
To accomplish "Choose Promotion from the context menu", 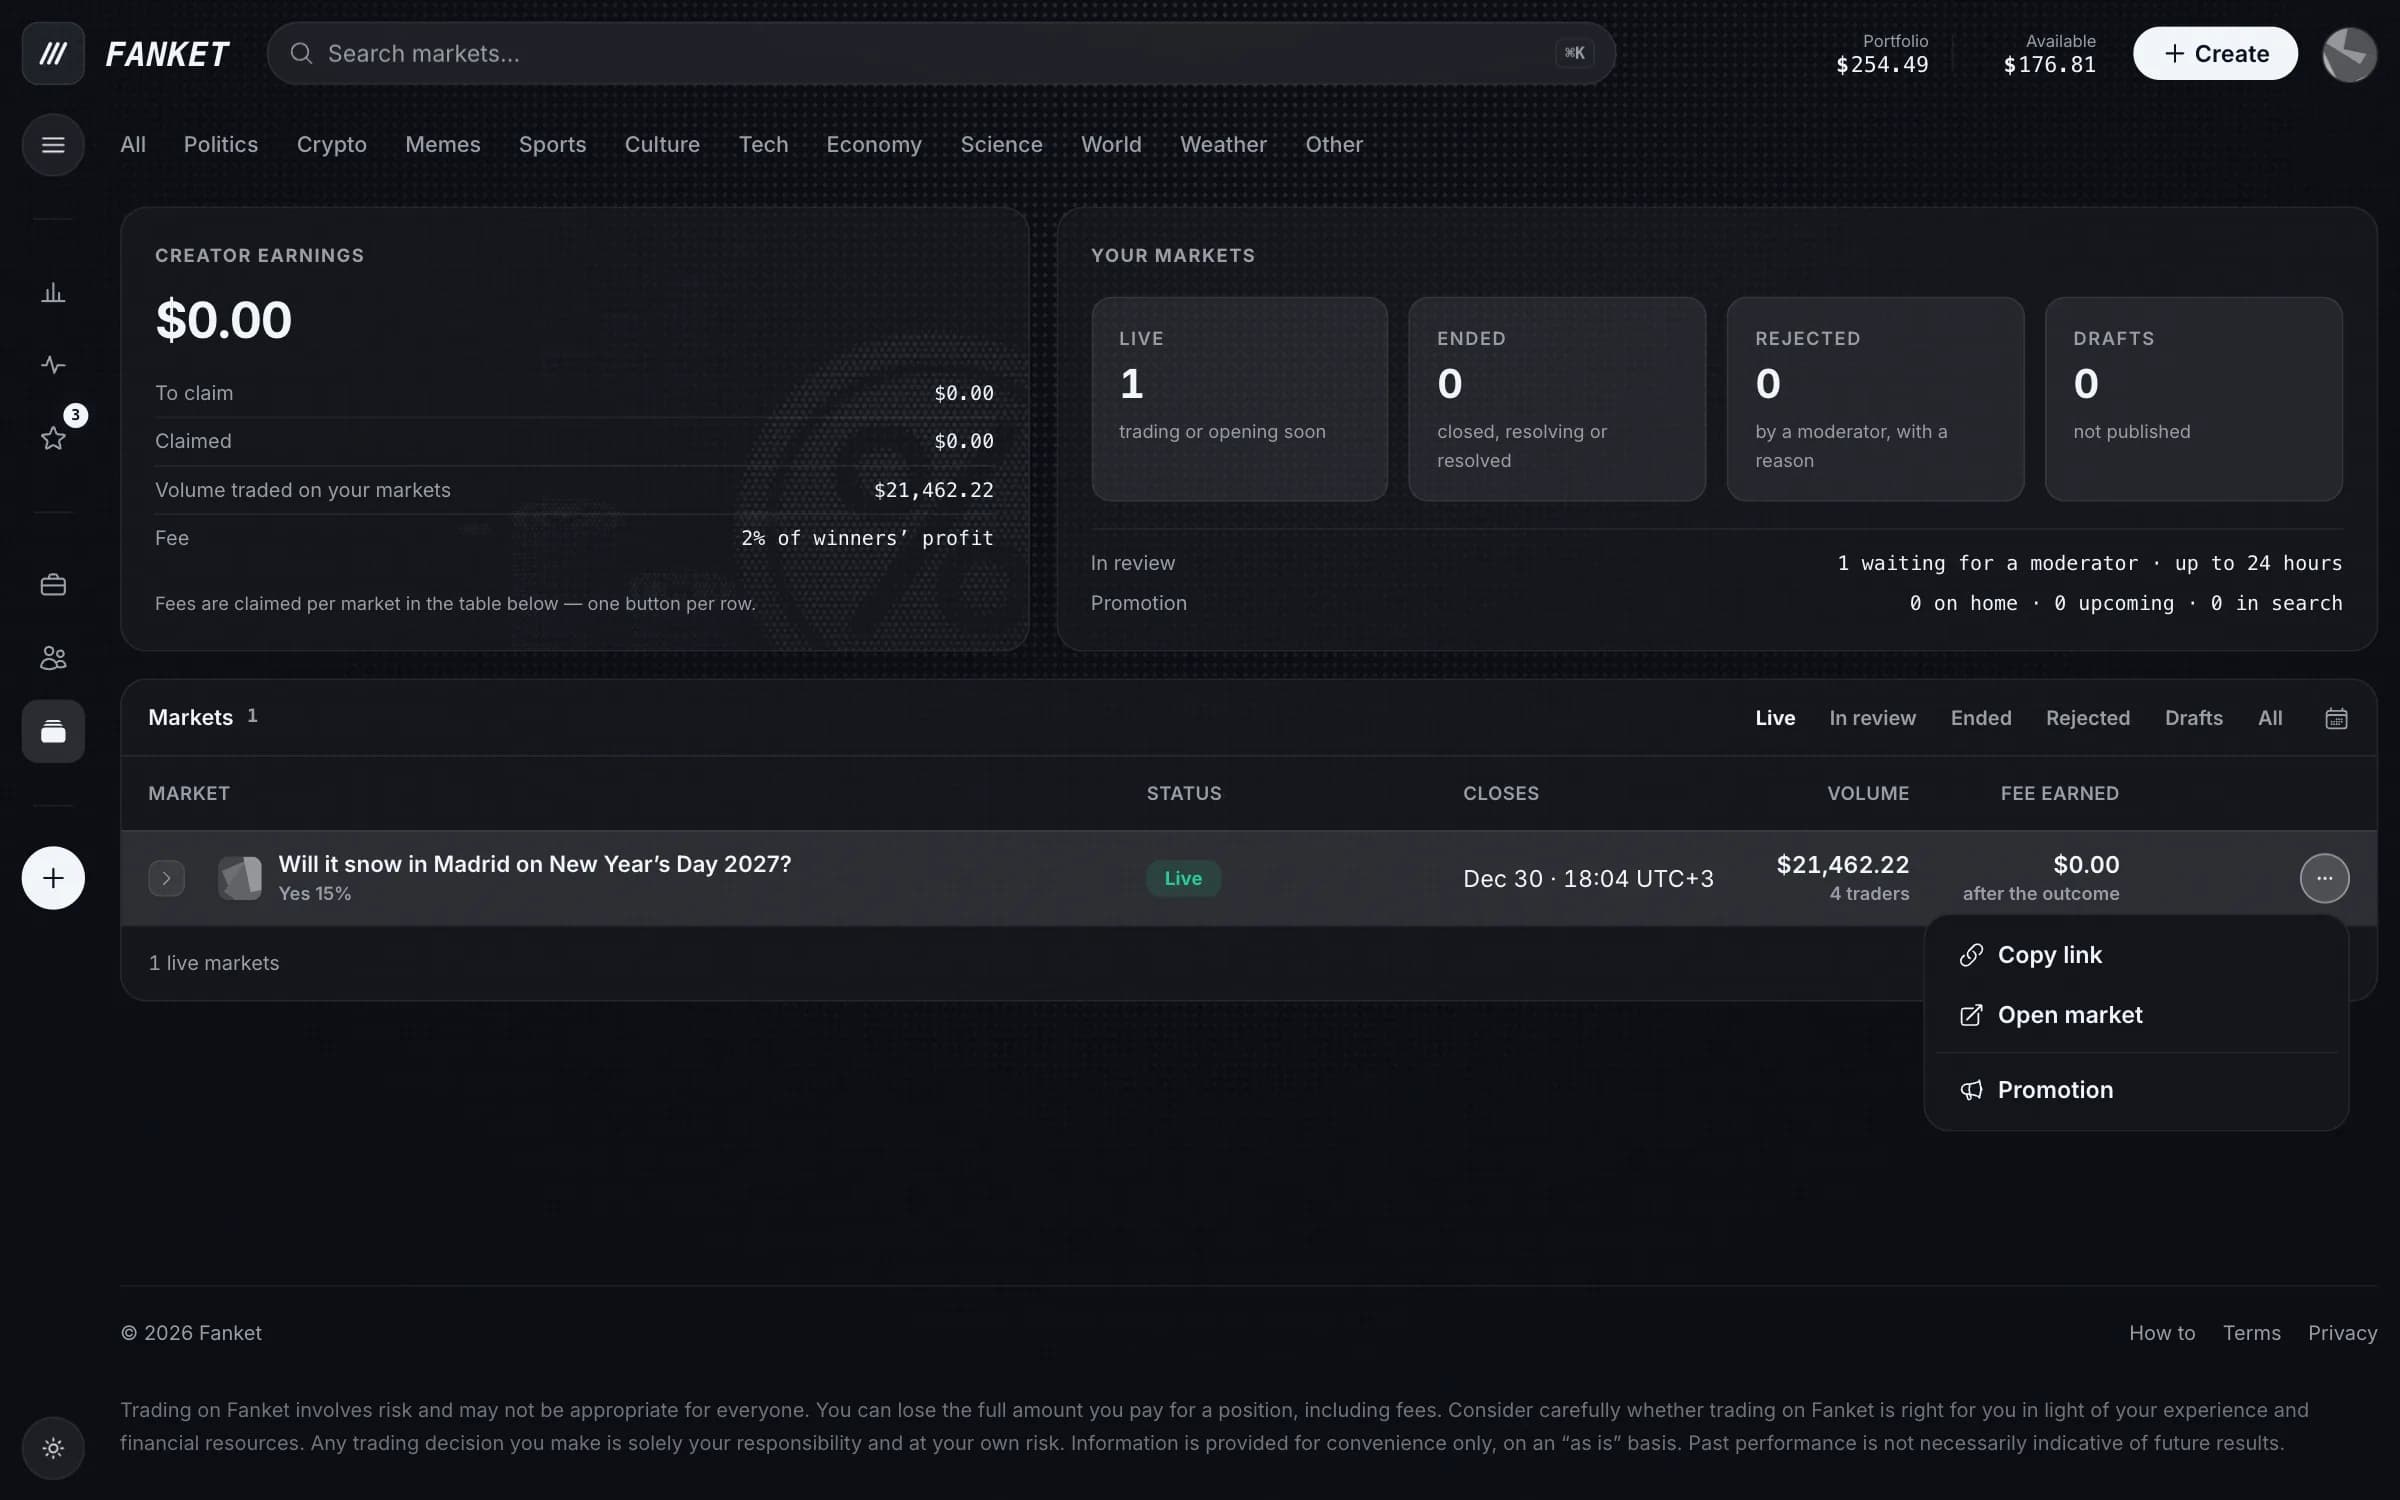I will pos(2136,1090).
